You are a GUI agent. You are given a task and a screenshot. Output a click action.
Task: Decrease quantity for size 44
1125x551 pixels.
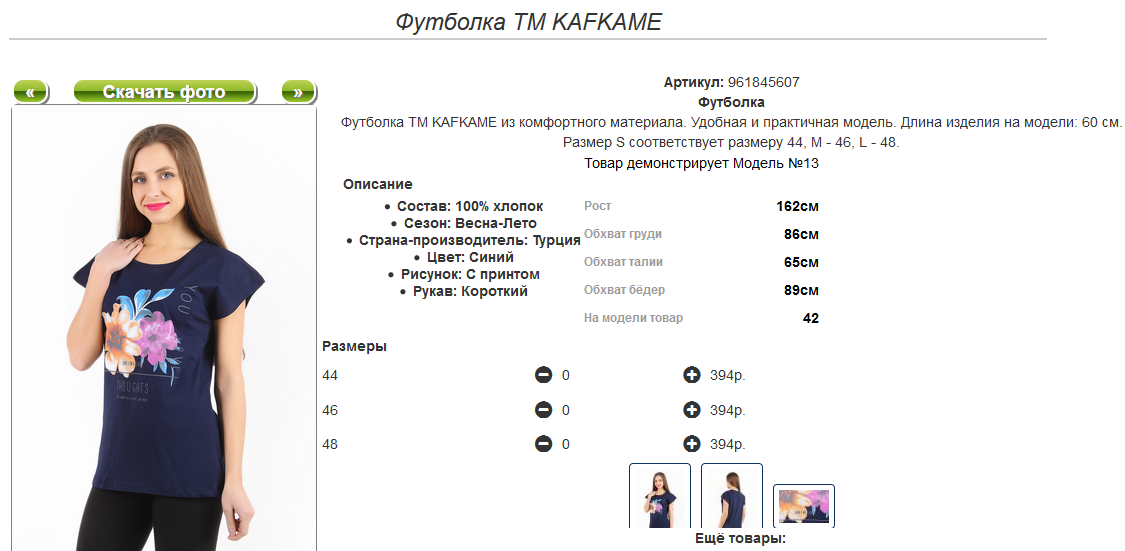[544, 375]
